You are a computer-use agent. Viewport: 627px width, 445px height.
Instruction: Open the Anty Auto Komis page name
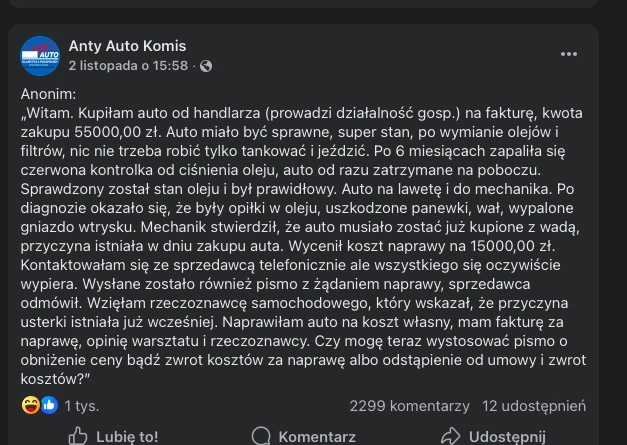pyautogui.click(x=127, y=46)
